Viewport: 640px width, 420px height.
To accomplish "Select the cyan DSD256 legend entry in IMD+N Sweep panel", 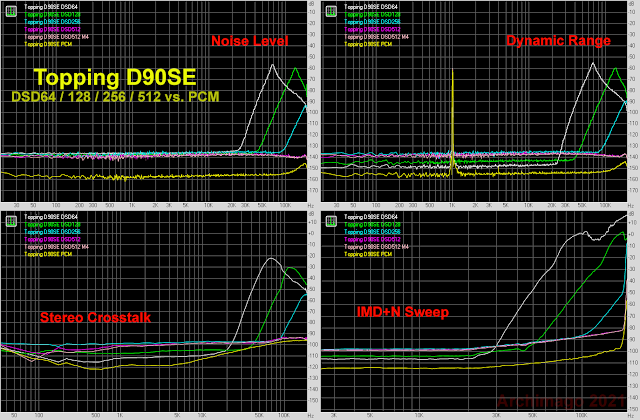I will (372, 231).
